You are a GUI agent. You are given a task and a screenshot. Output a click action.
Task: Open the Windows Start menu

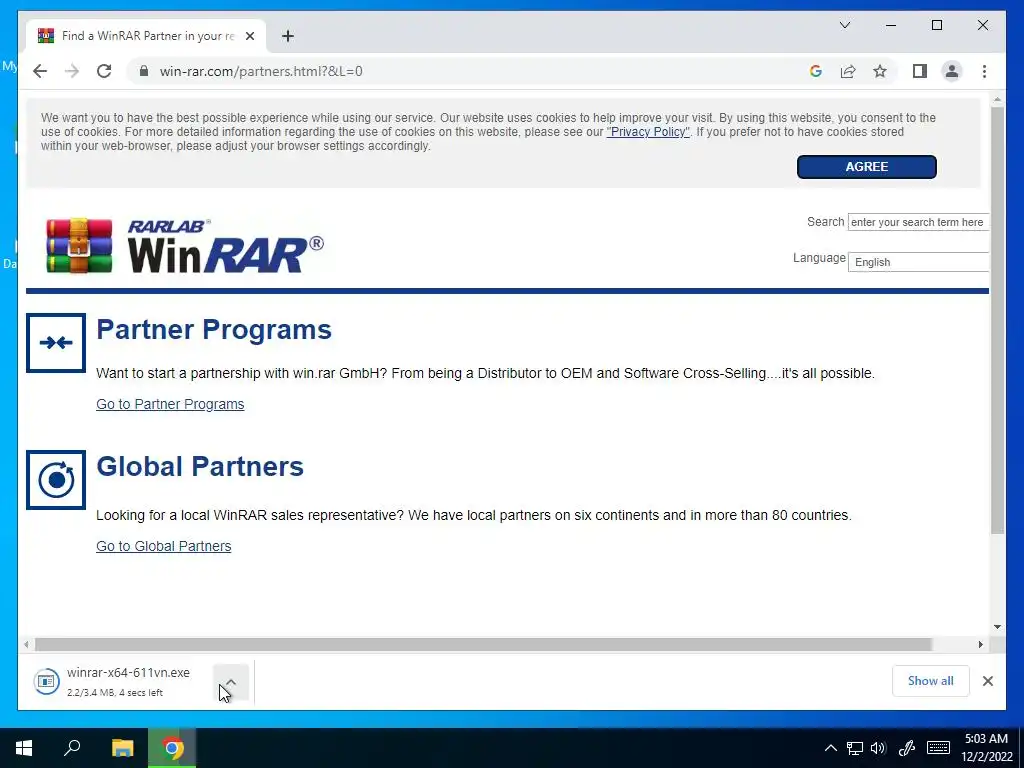(24, 748)
